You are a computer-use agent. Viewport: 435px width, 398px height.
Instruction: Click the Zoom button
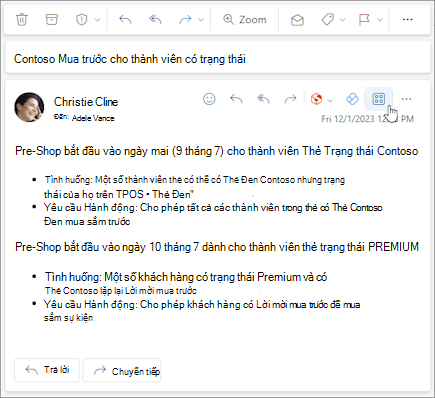coord(245,20)
